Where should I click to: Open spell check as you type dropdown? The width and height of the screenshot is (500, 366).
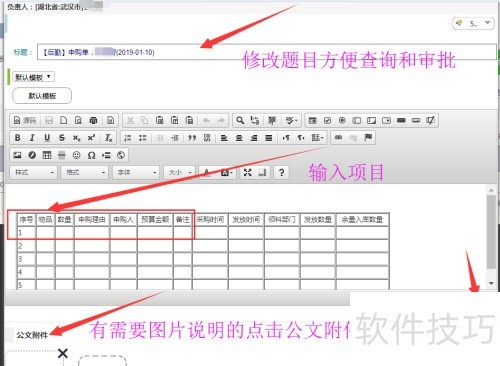[291, 120]
